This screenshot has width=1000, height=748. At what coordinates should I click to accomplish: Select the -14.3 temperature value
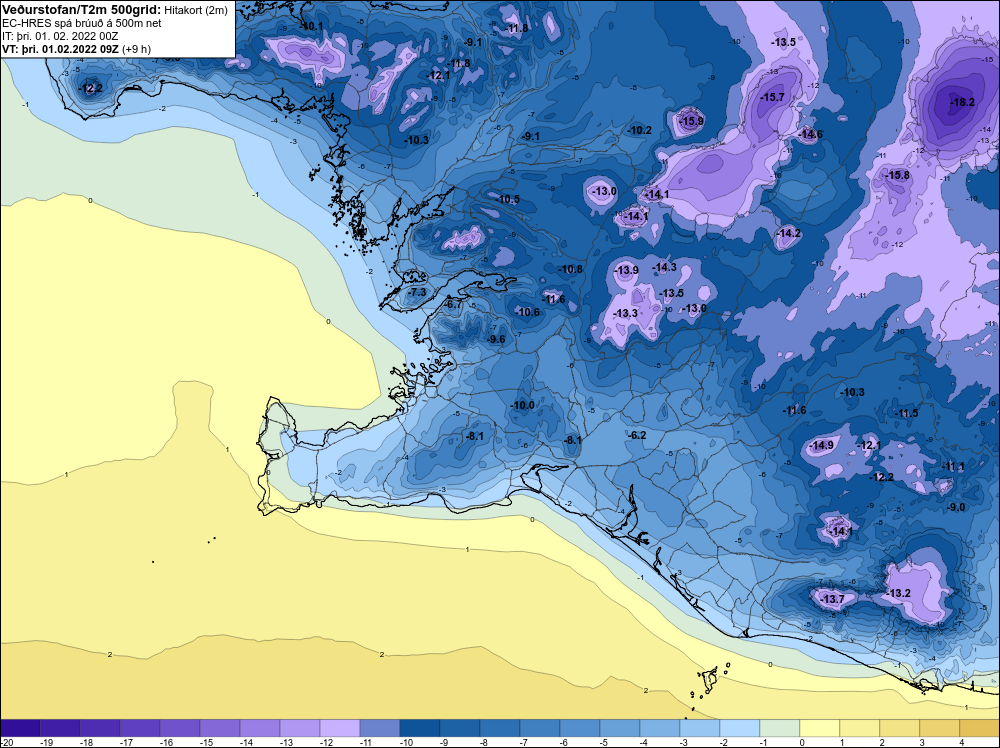tap(664, 267)
